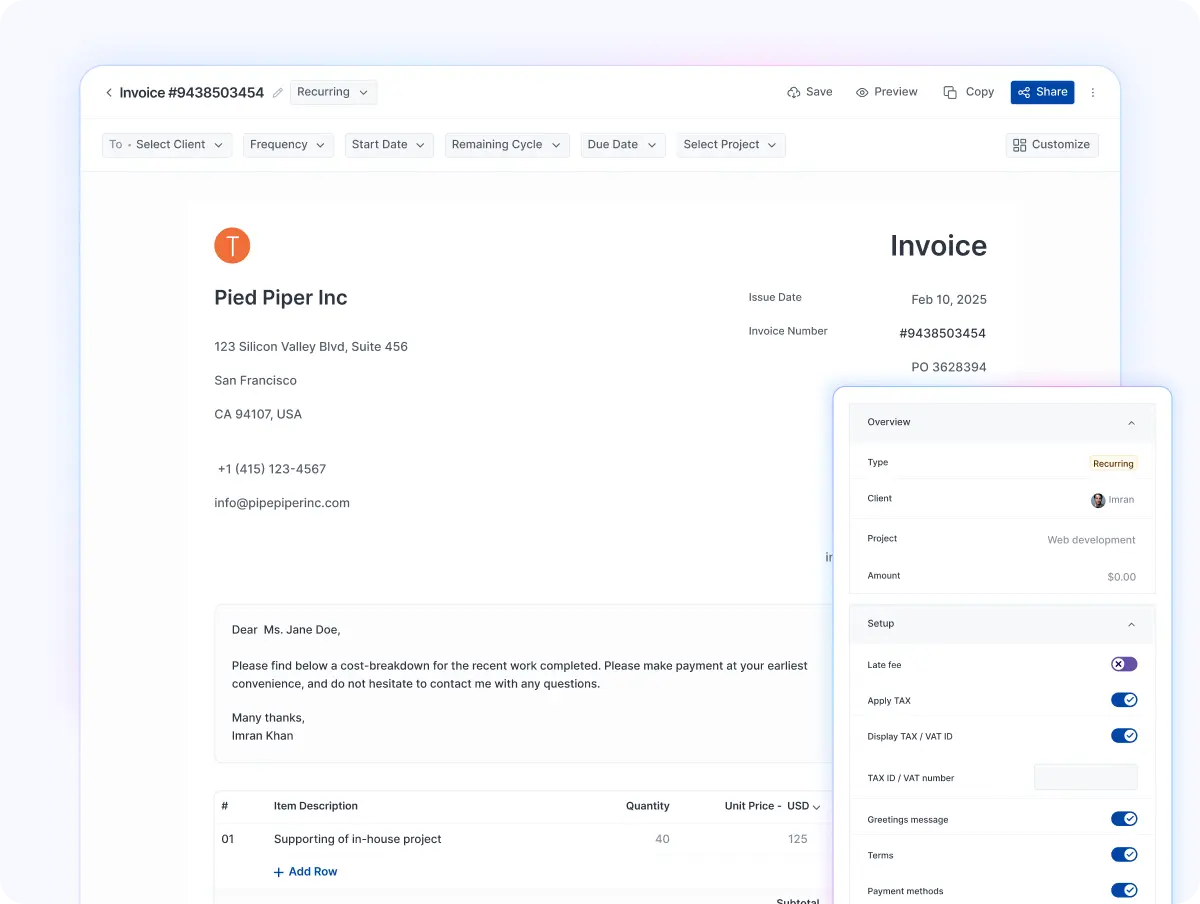Viewport: 1200px width, 904px height.
Task: Open the Start Date dropdown
Action: click(x=389, y=145)
